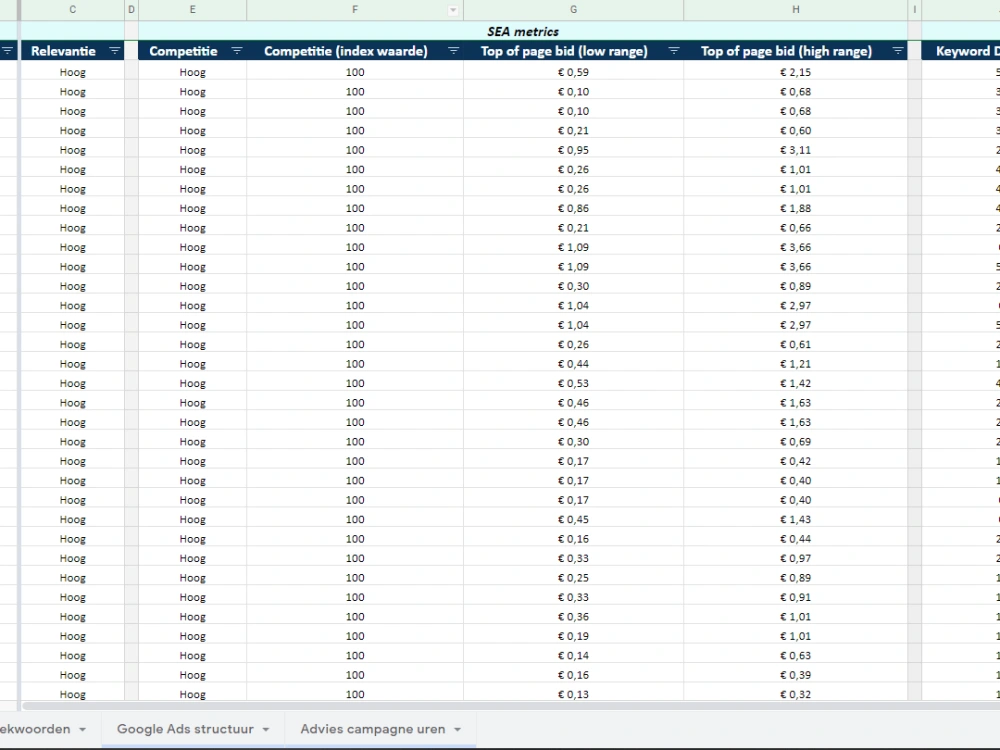
Task: Select cell with value € 0,25
Action: tap(573, 578)
